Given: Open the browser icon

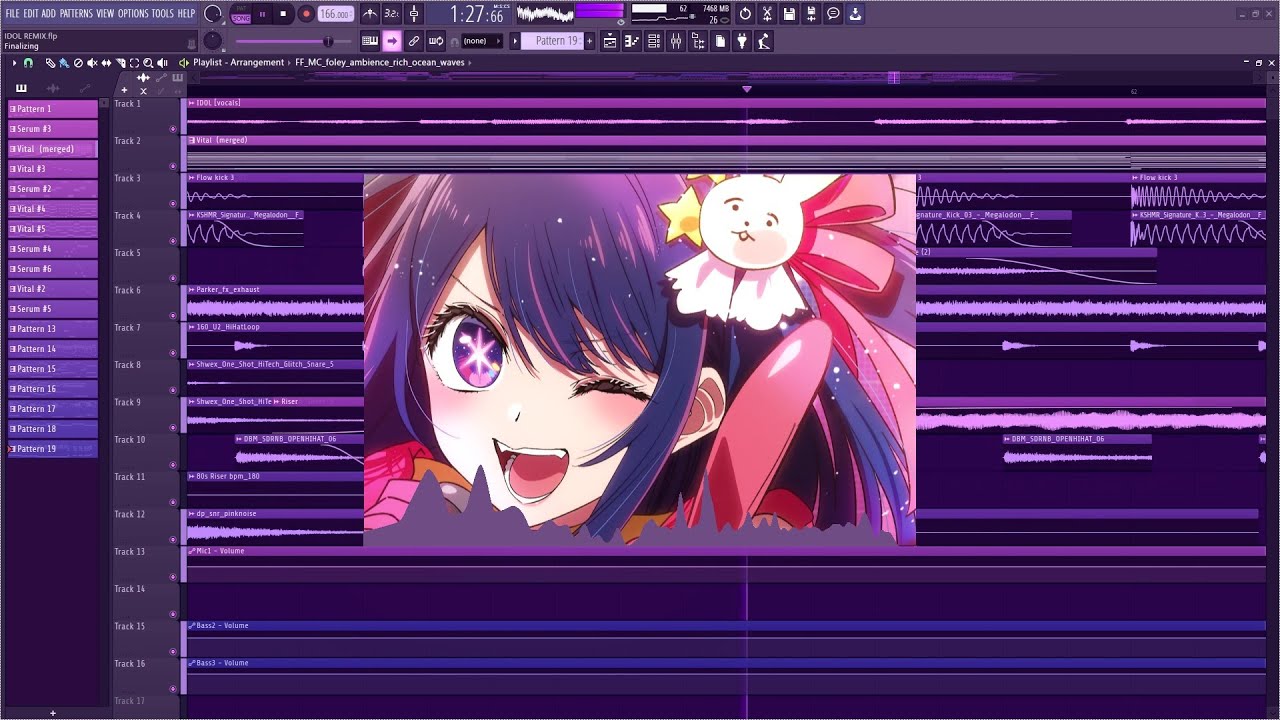Looking at the screenshot, I should (698, 41).
